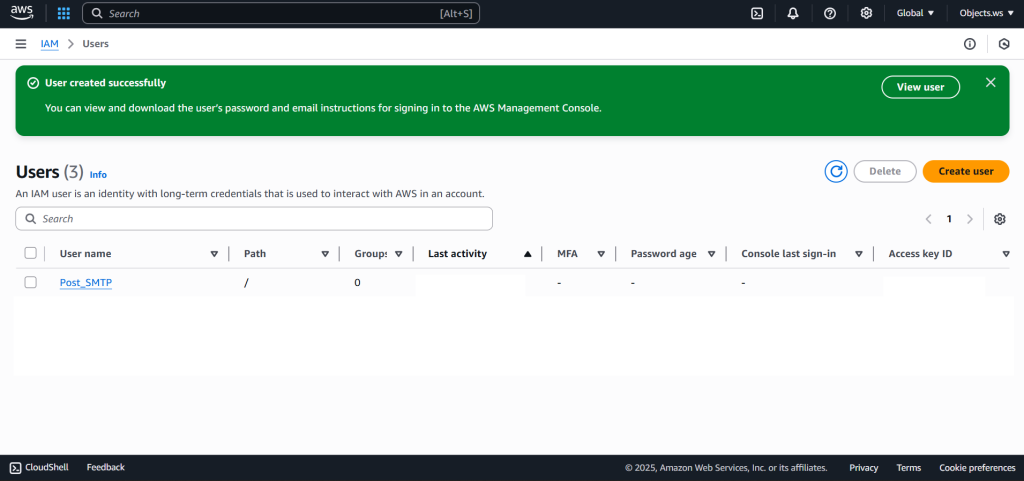Open the help question mark icon

pos(830,14)
